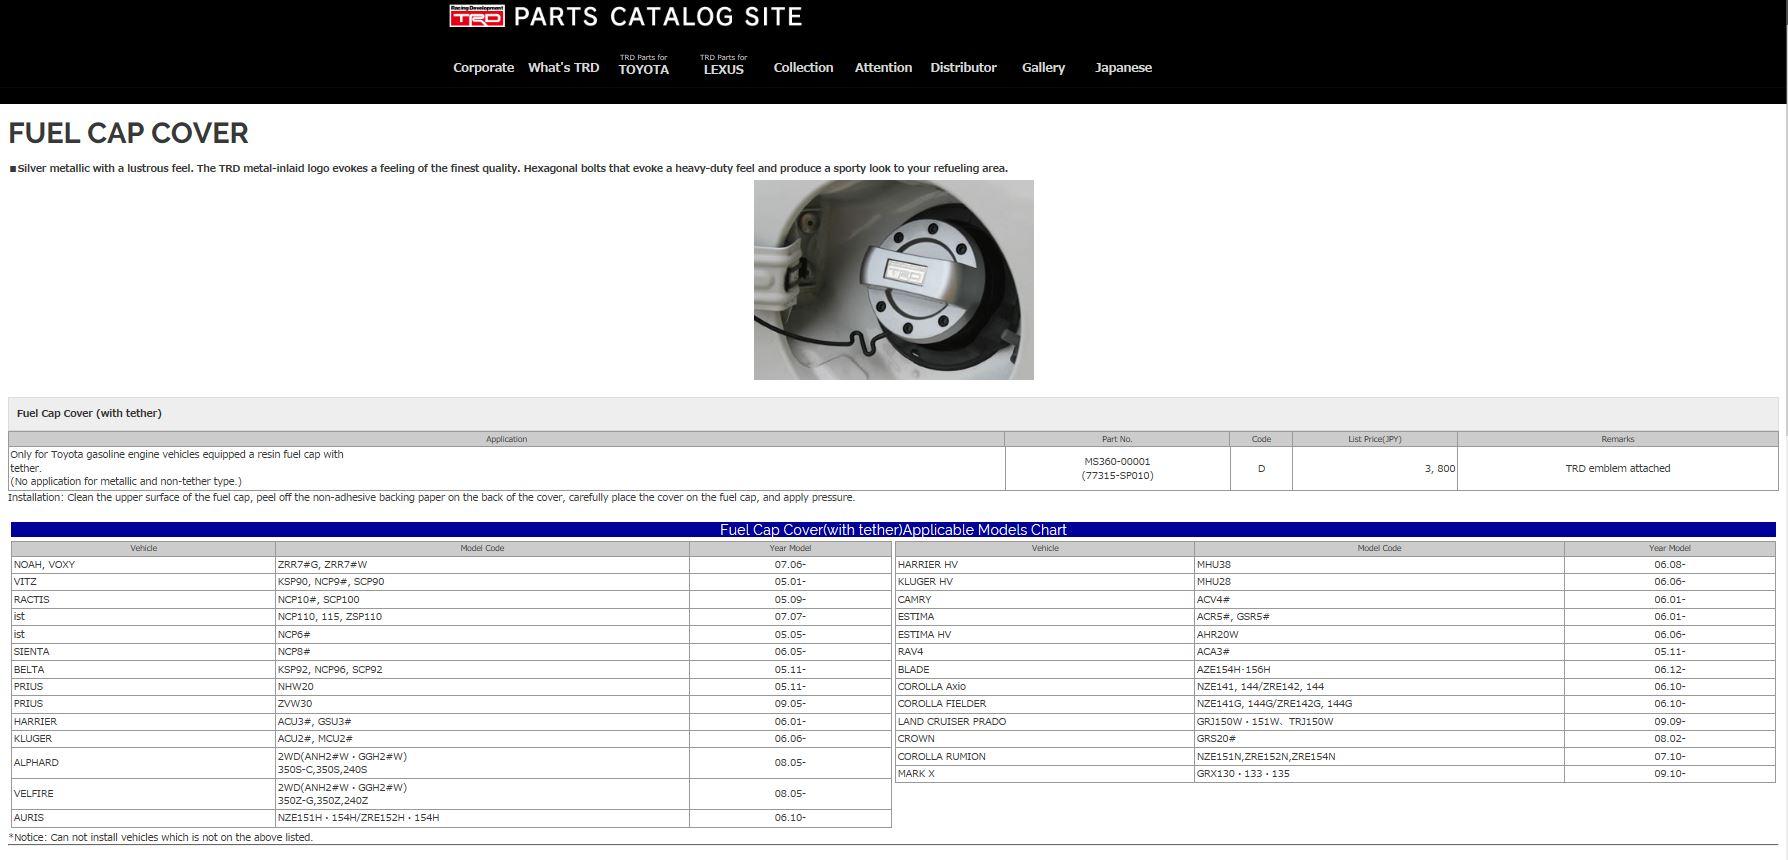Click the notice about unlisted vehicles
This screenshot has width=1788, height=860.
[x=161, y=838]
